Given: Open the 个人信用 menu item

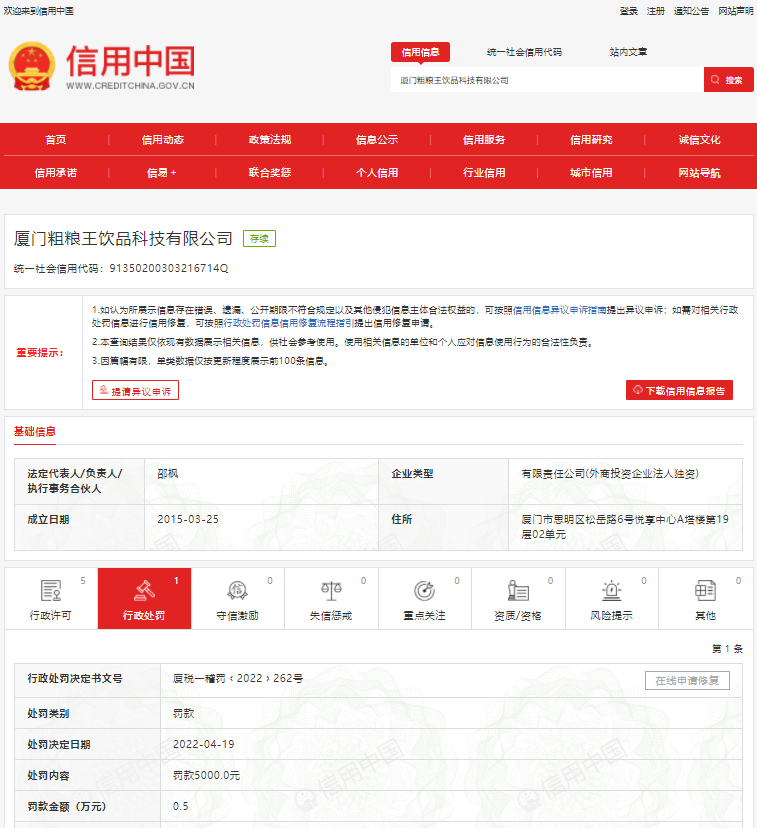Looking at the screenshot, I should tap(377, 173).
